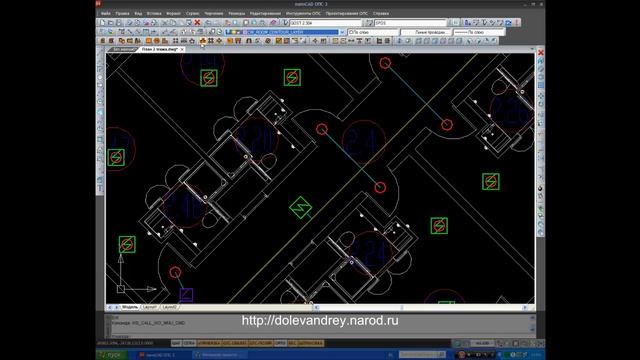Image resolution: width=640 pixels, height=360 pixels.
Task: Click the red exclamation mark toolbar icon
Action: (517, 23)
